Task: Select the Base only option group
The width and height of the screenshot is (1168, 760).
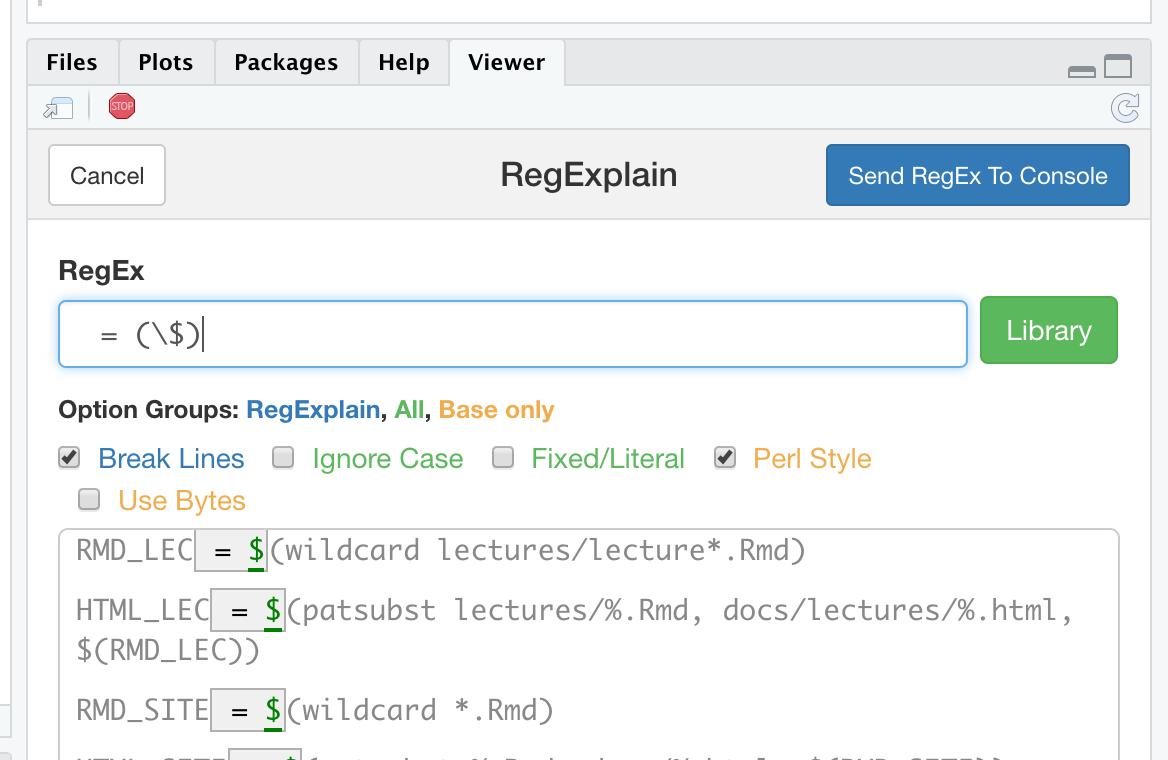Action: (x=496, y=410)
